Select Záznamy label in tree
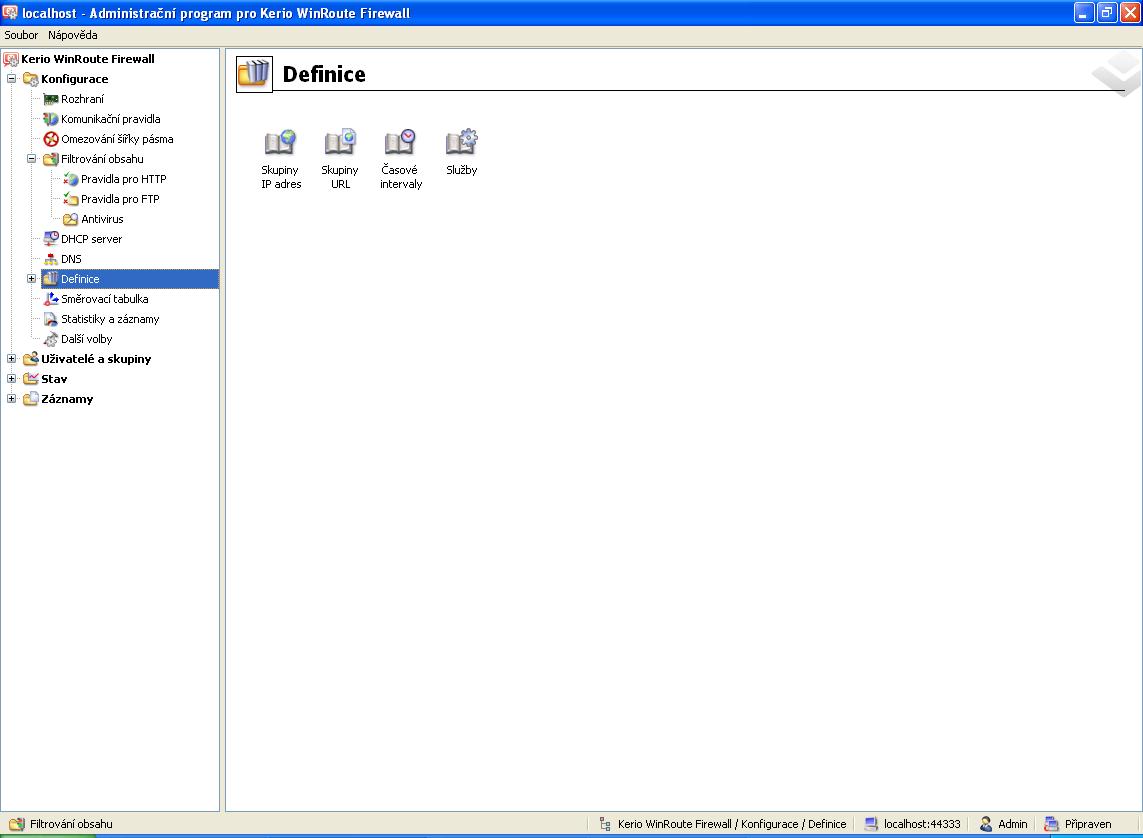Viewport: 1143px width, 838px height. click(x=67, y=399)
